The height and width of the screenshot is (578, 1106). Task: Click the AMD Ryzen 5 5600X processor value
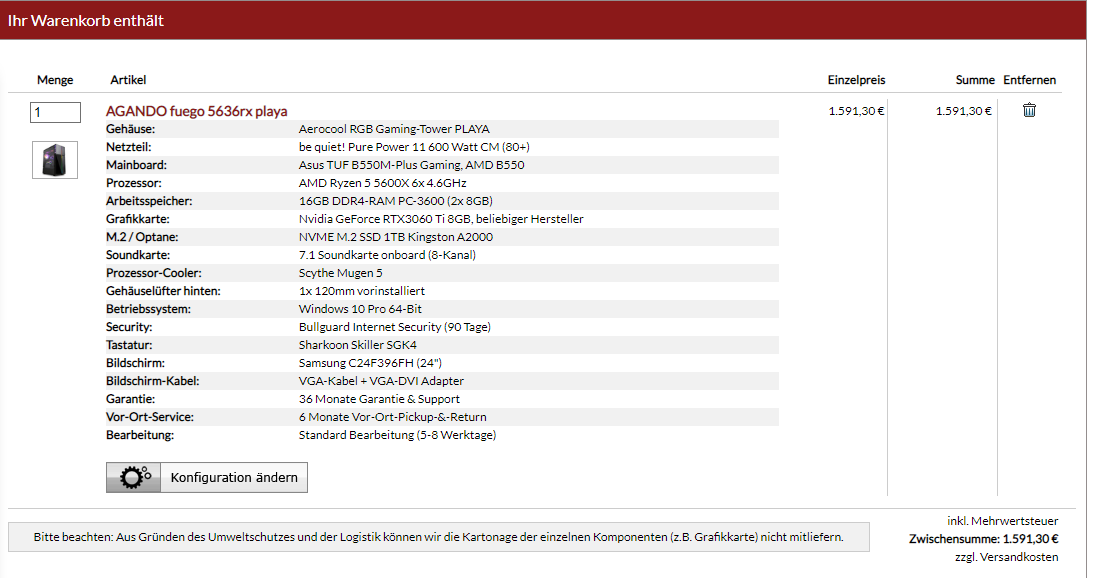(382, 183)
